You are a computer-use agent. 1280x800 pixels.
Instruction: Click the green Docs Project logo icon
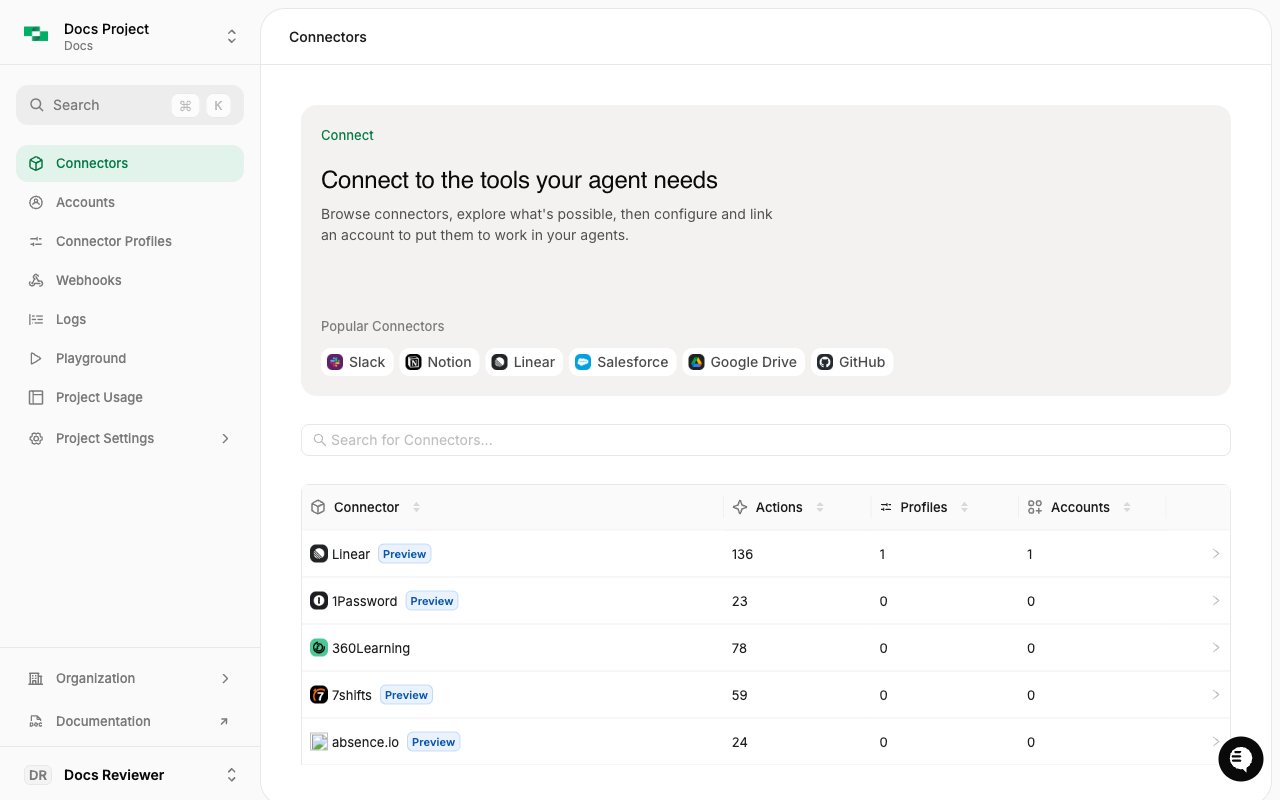(36, 36)
